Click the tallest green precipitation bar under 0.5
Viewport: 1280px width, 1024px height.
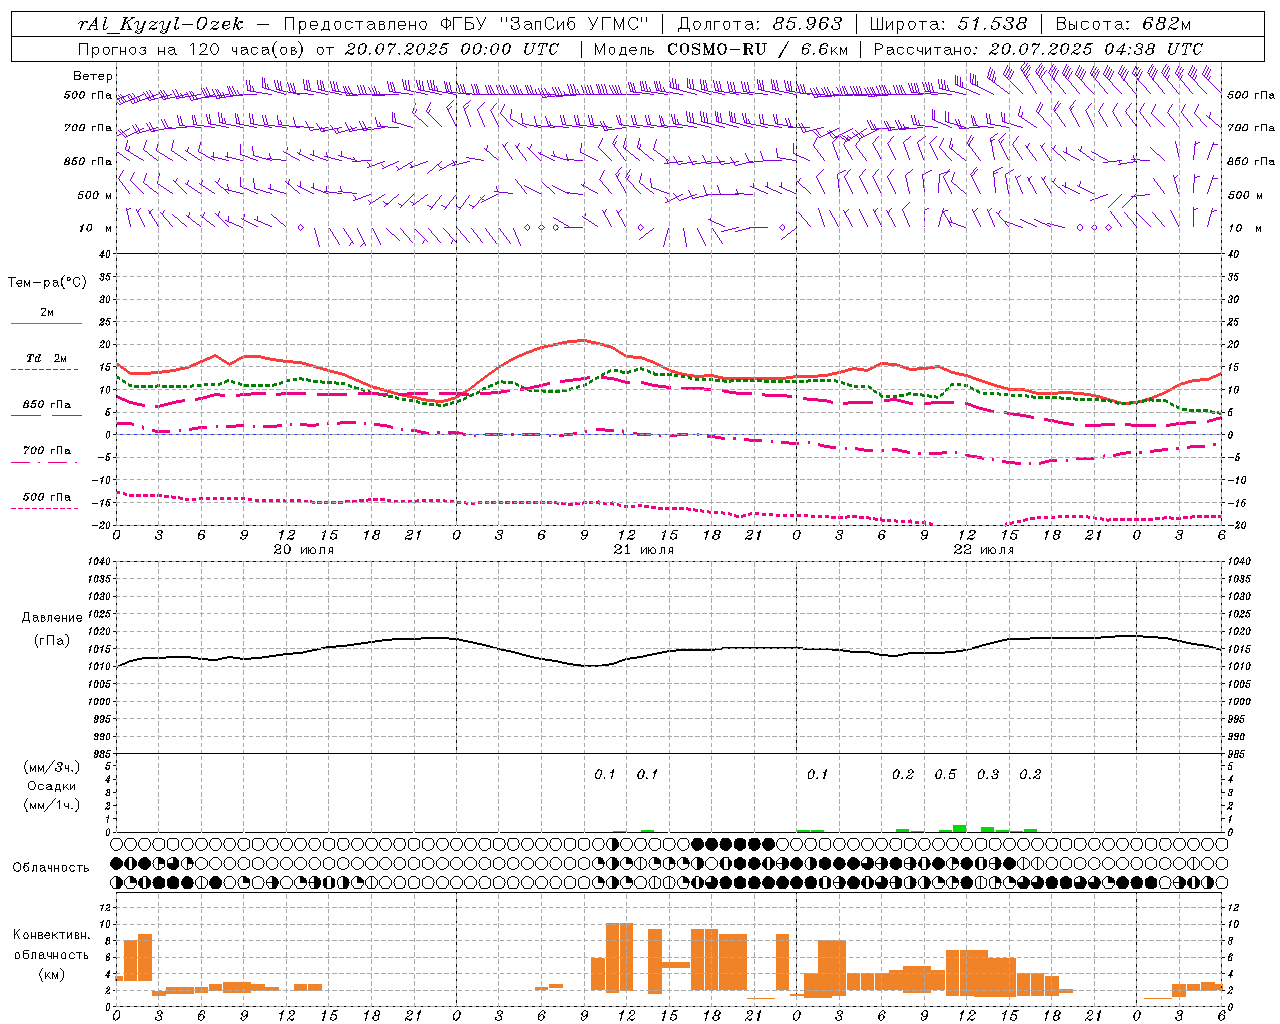960,828
